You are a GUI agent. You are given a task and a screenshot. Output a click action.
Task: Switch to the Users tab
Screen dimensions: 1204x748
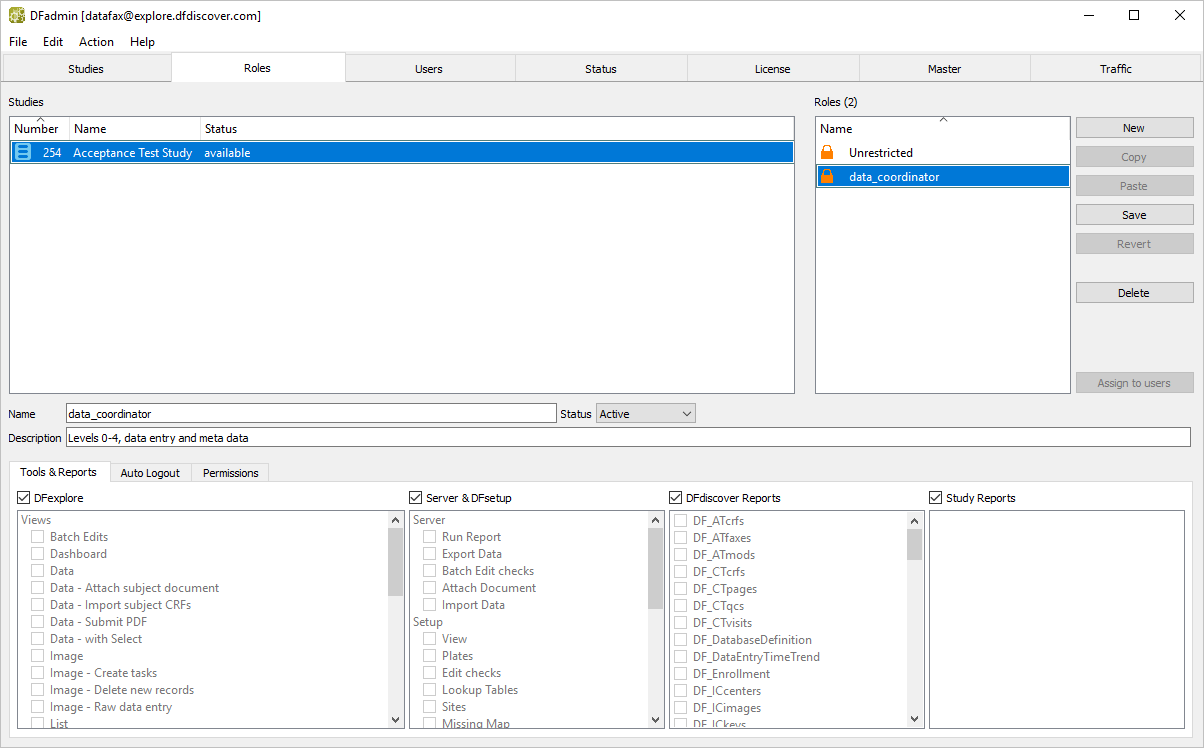click(x=429, y=69)
